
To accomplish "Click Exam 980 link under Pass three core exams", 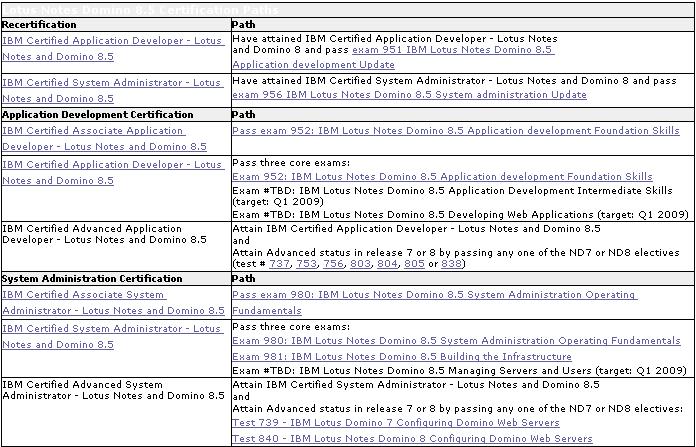I will click(456, 341).
